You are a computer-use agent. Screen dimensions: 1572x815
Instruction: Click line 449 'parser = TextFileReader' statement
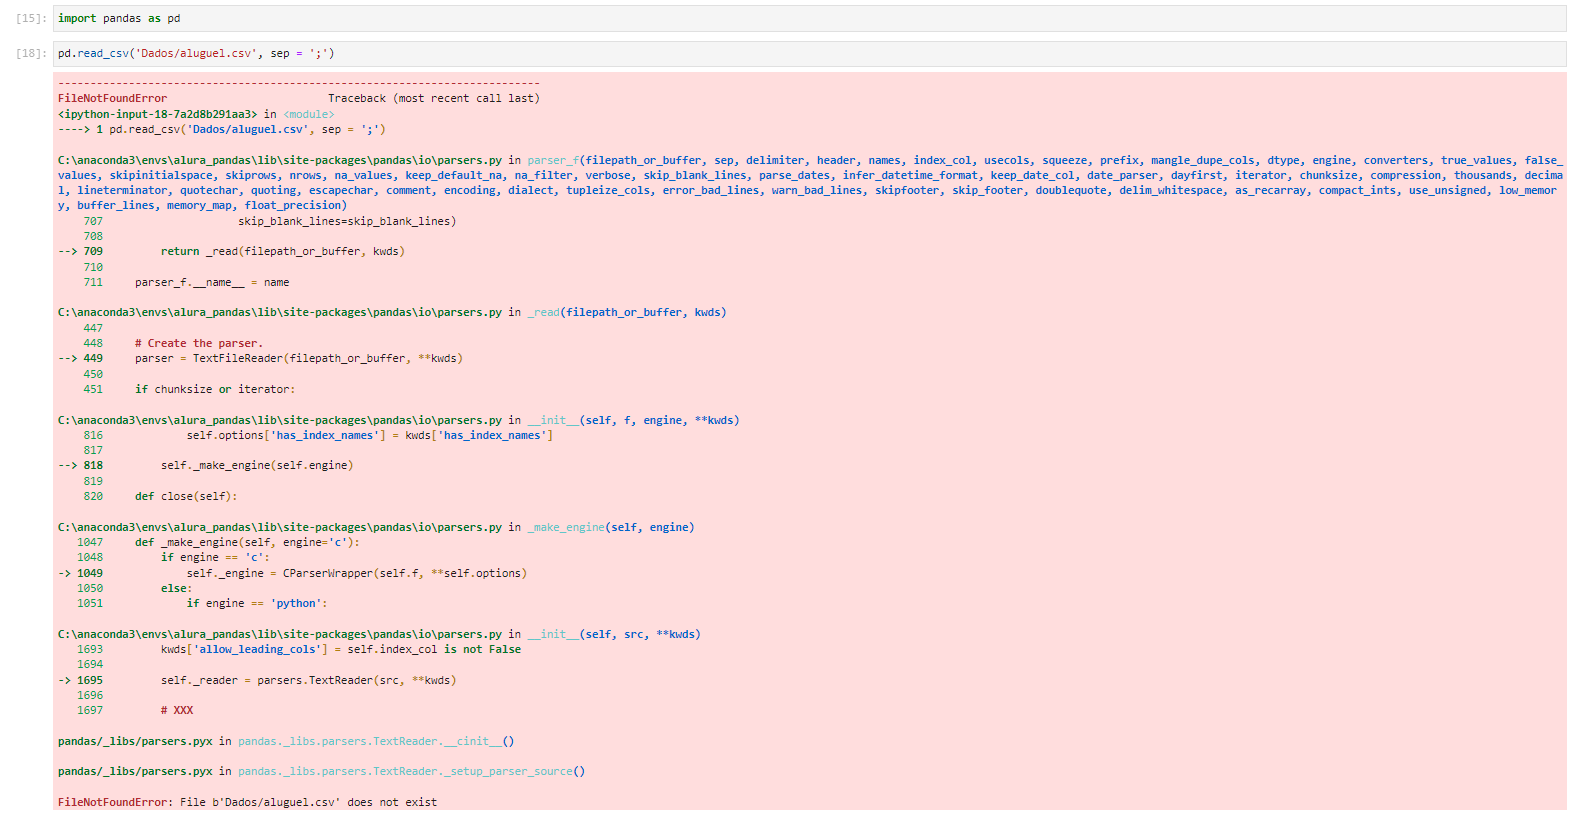coord(299,358)
